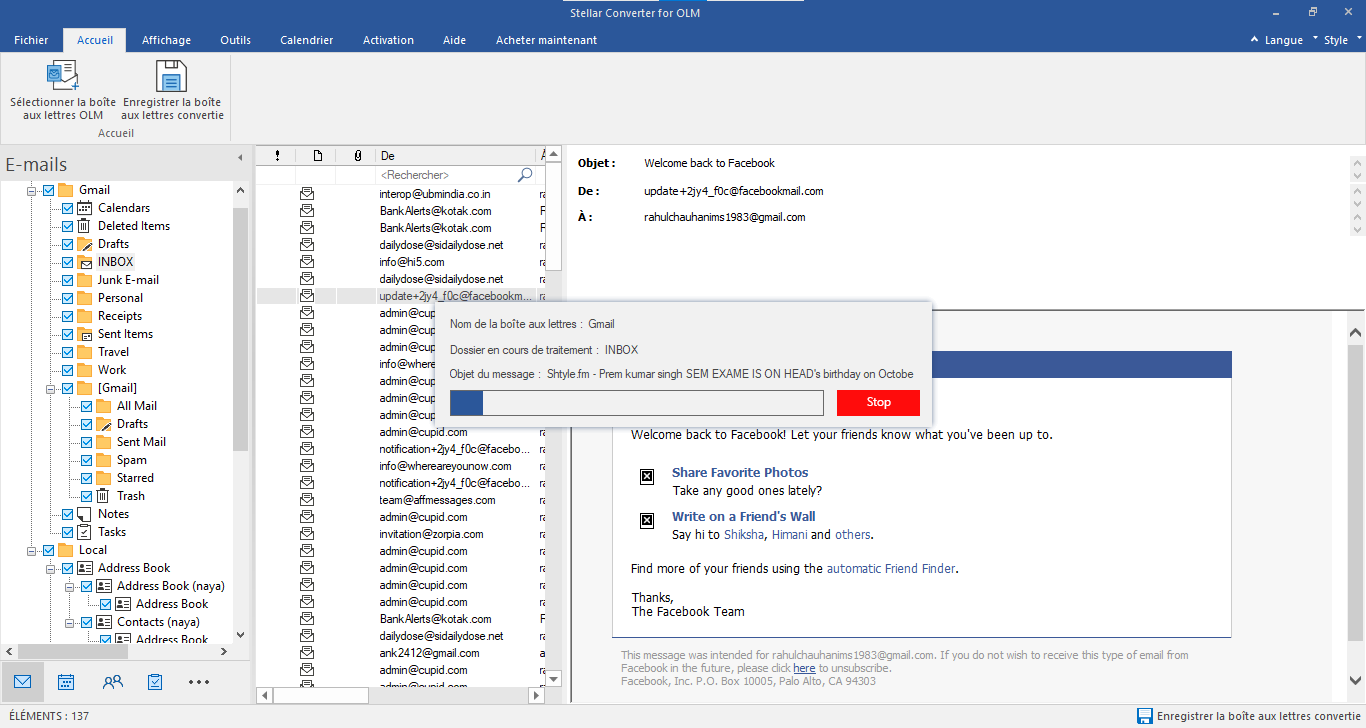Open the Calendar view icon

click(66, 681)
